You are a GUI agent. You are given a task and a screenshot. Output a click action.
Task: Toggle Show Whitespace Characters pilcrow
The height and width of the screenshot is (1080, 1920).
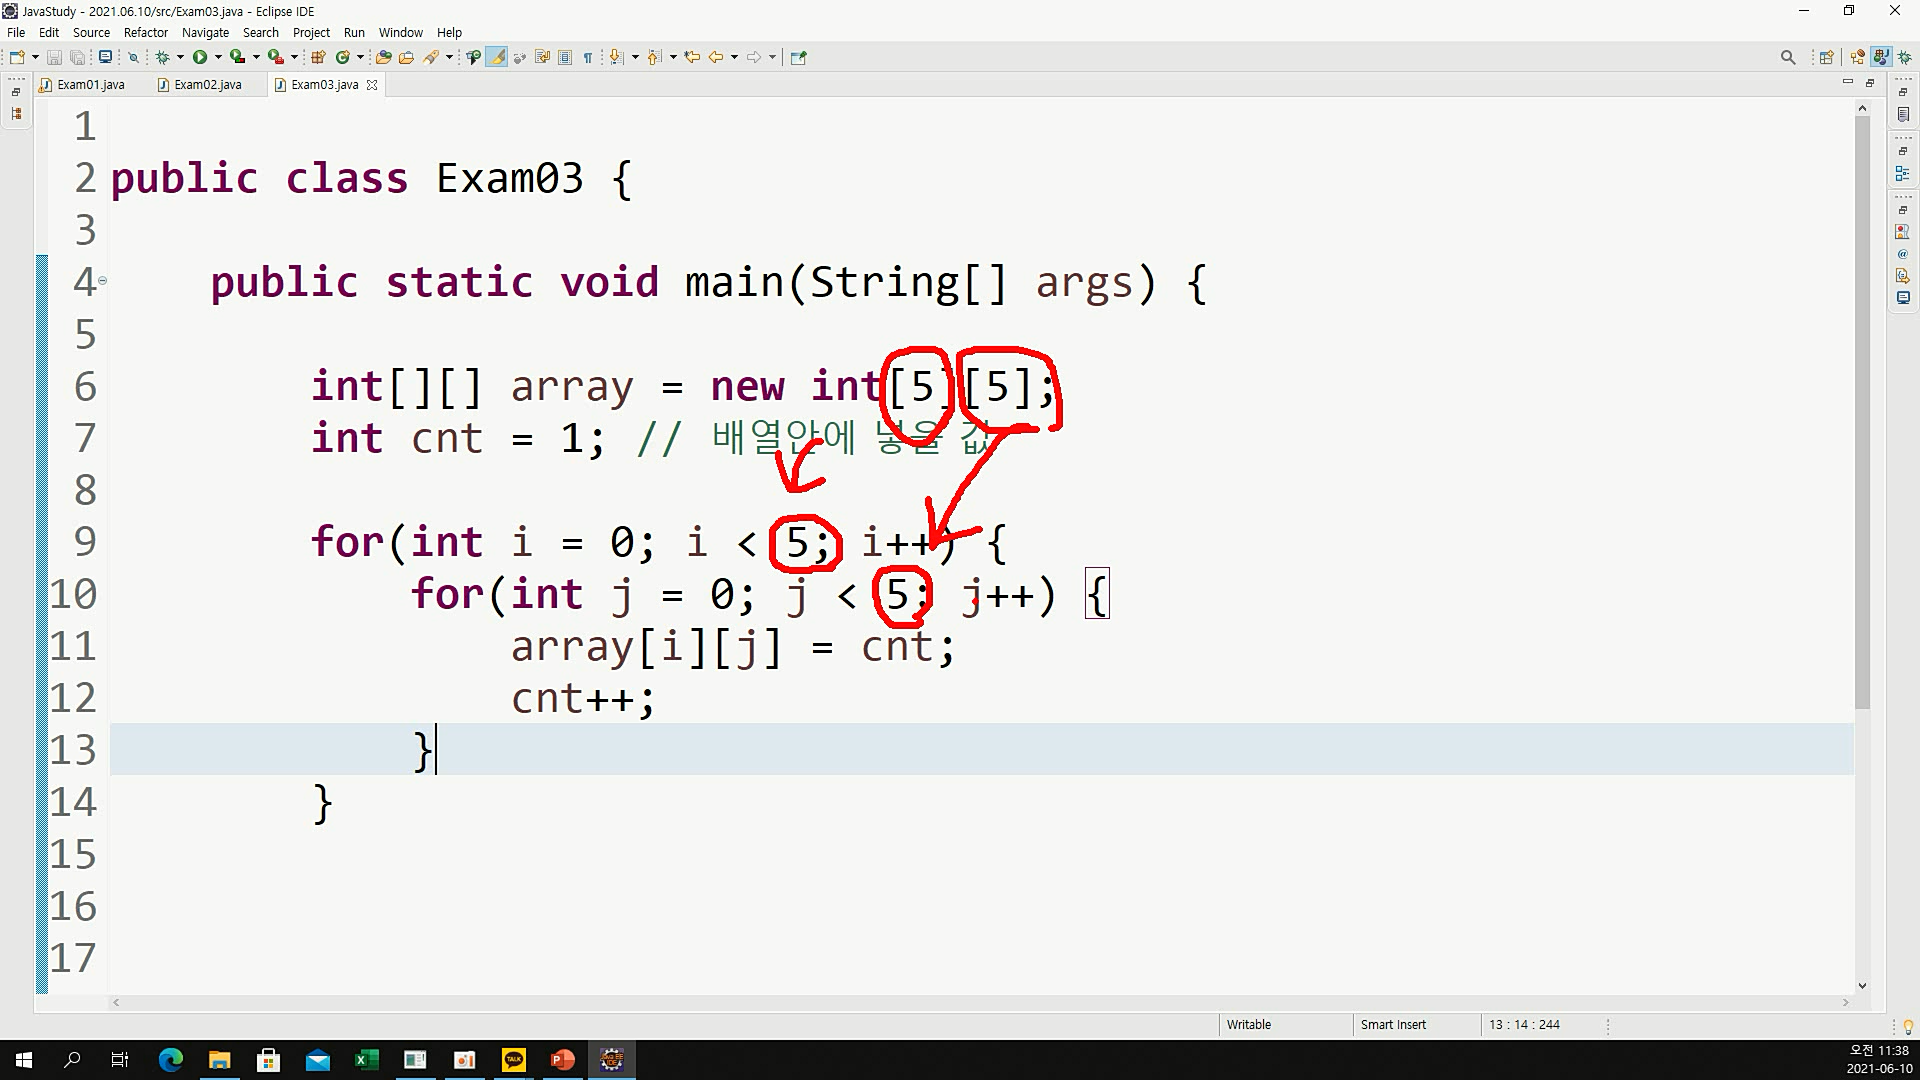[588, 57]
